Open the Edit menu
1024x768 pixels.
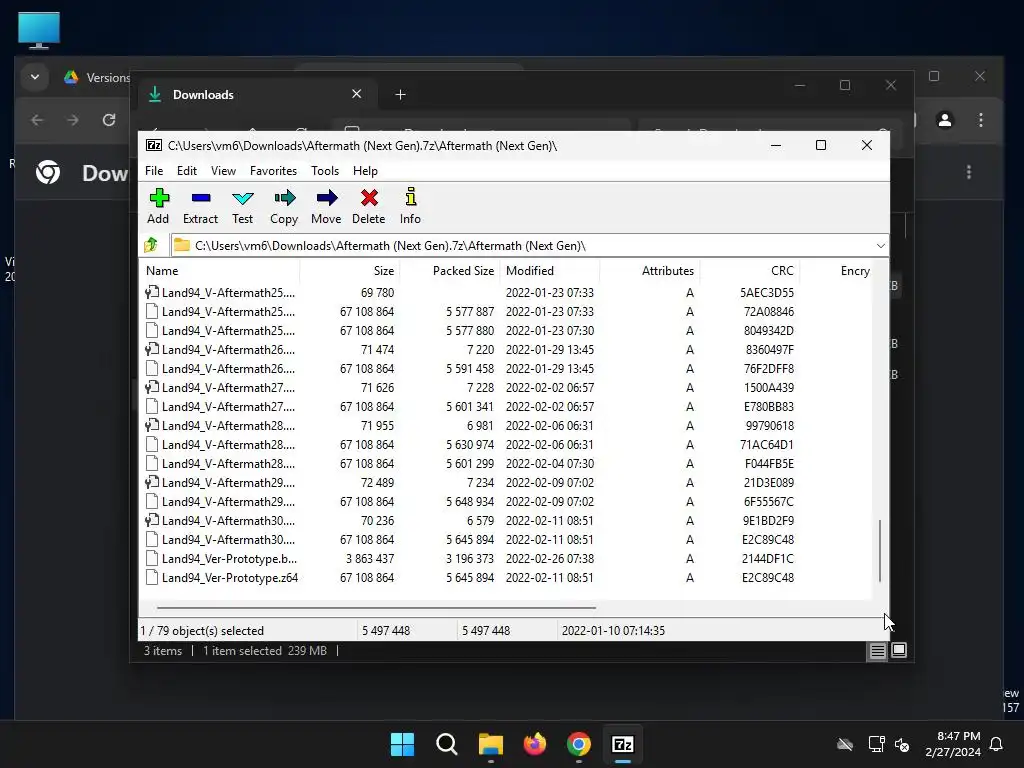tap(187, 170)
